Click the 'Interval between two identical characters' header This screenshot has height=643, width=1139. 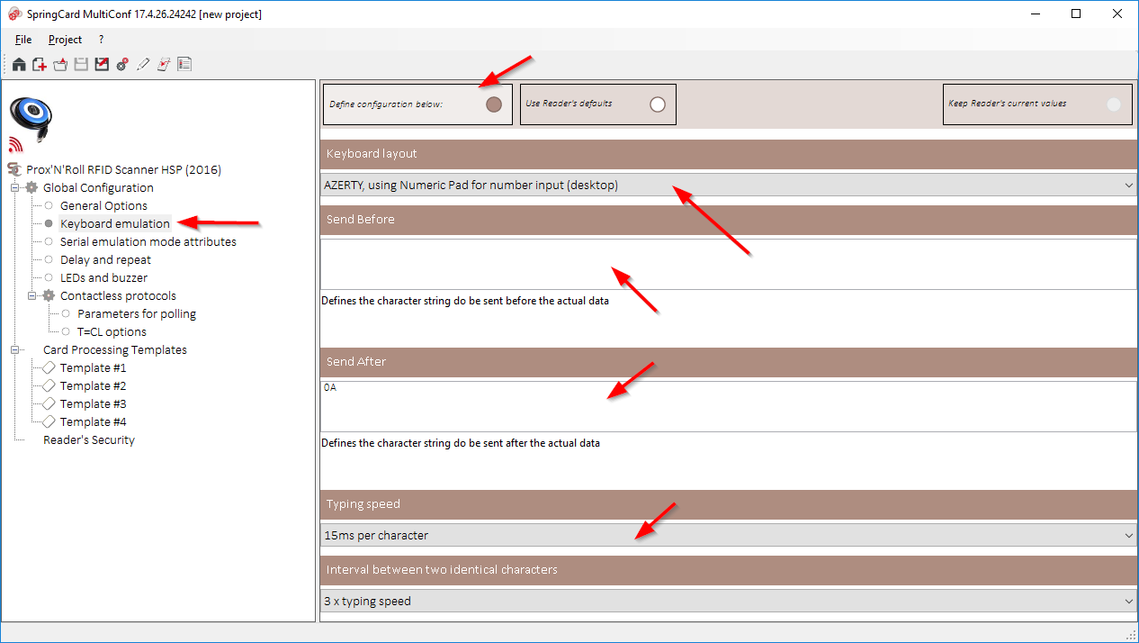pyautogui.click(x=728, y=570)
